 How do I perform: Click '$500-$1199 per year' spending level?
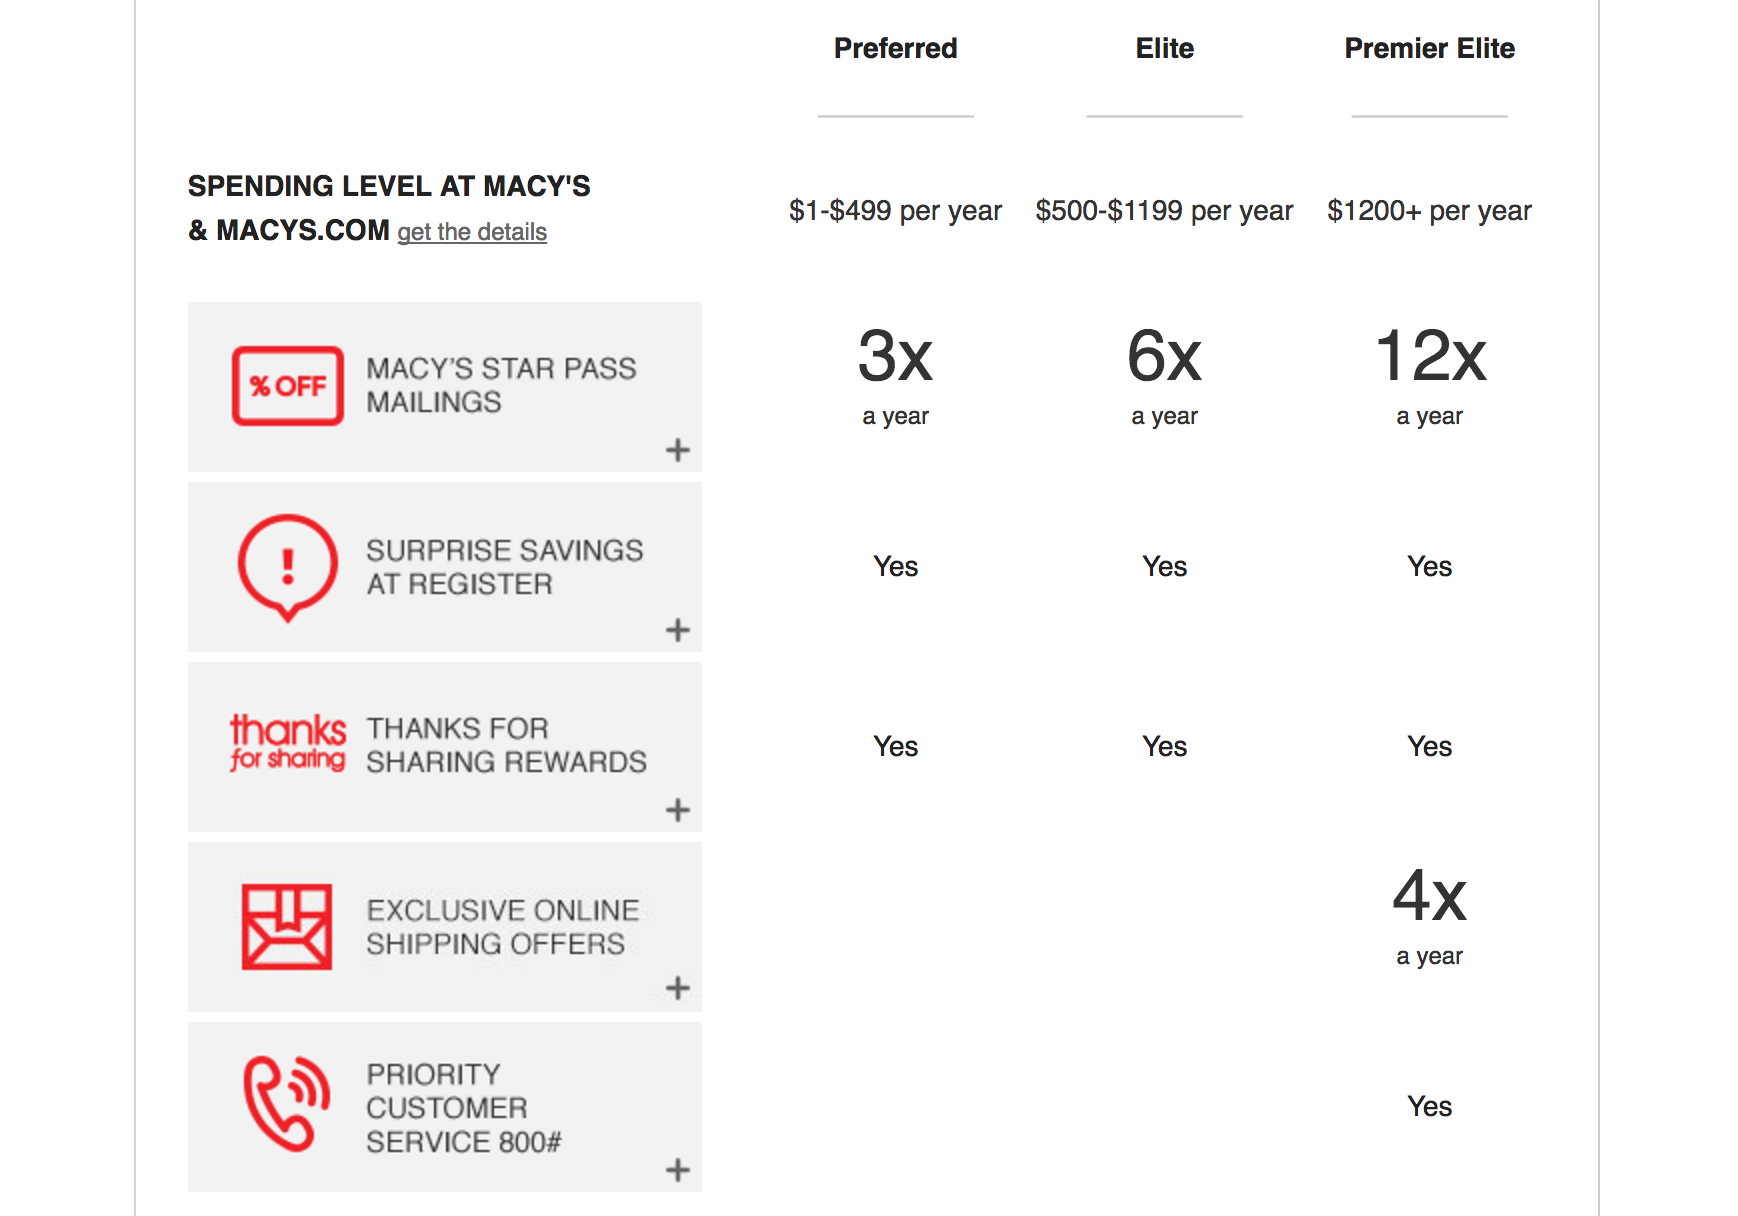(1164, 211)
